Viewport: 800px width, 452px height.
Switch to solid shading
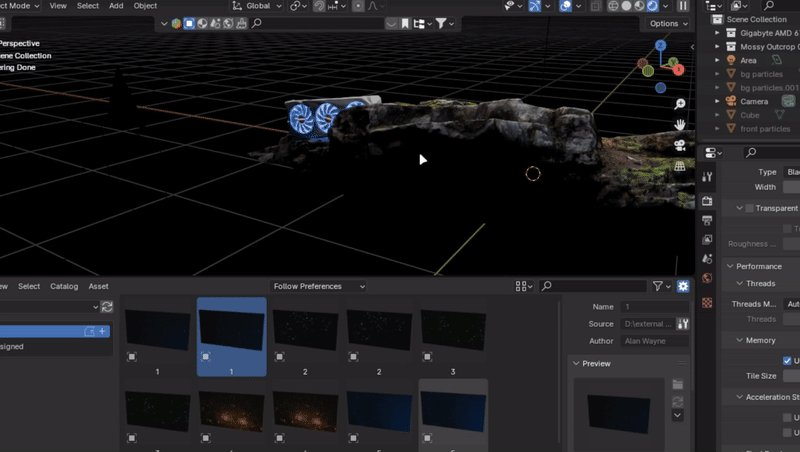pos(627,6)
